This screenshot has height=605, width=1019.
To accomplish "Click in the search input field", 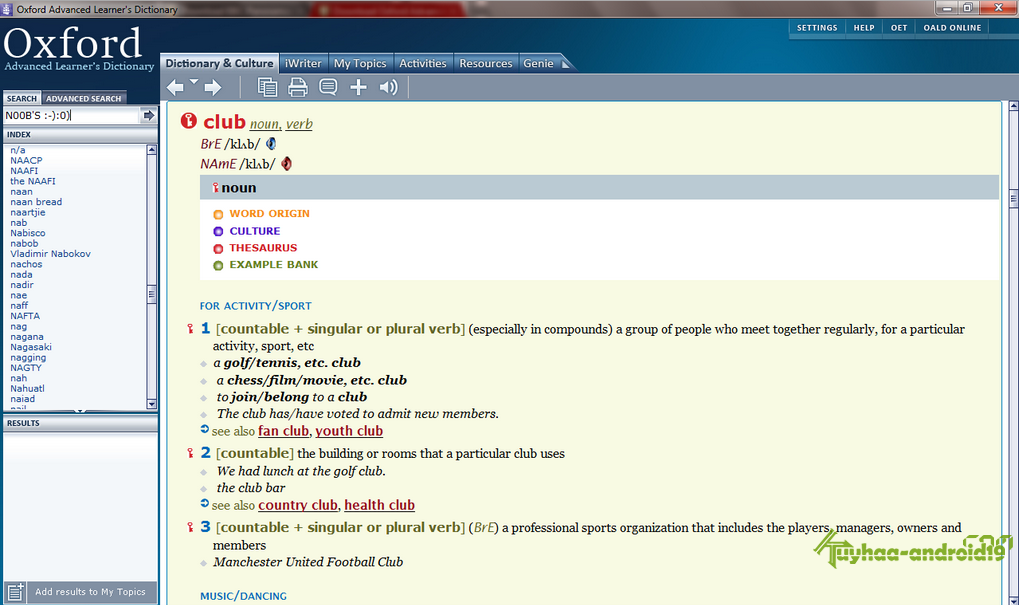I will [71, 116].
